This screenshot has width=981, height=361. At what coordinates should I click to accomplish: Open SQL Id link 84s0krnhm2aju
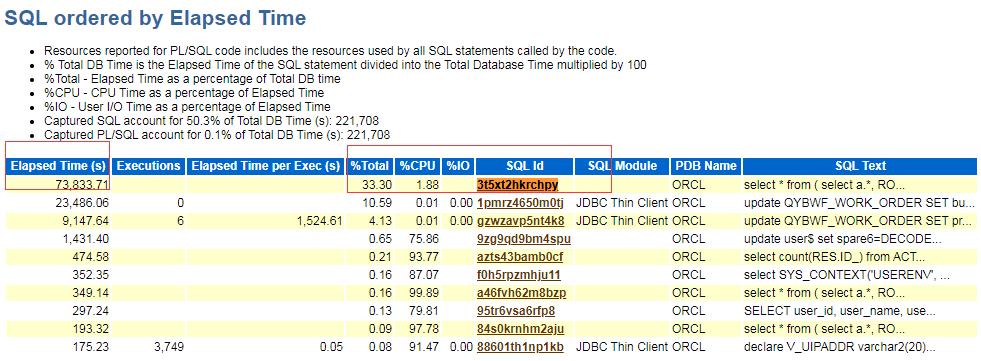[520, 329]
